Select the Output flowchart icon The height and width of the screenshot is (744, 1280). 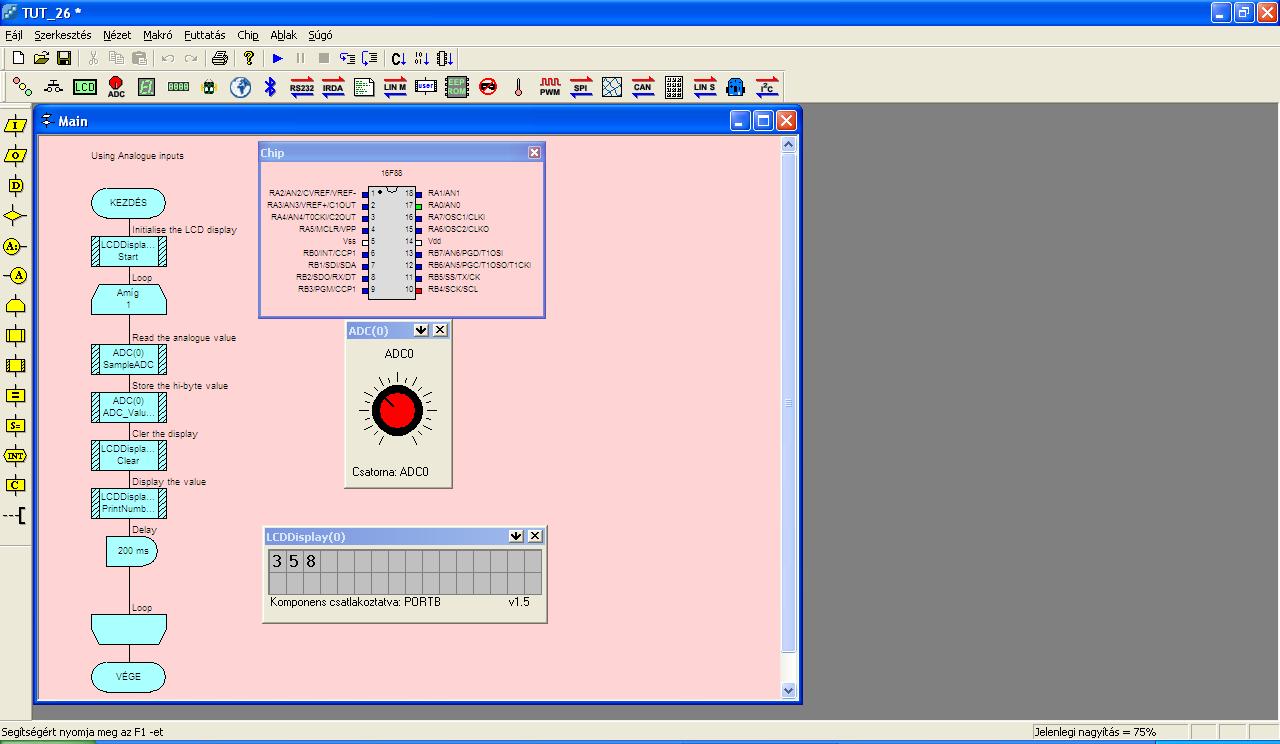tap(15, 156)
